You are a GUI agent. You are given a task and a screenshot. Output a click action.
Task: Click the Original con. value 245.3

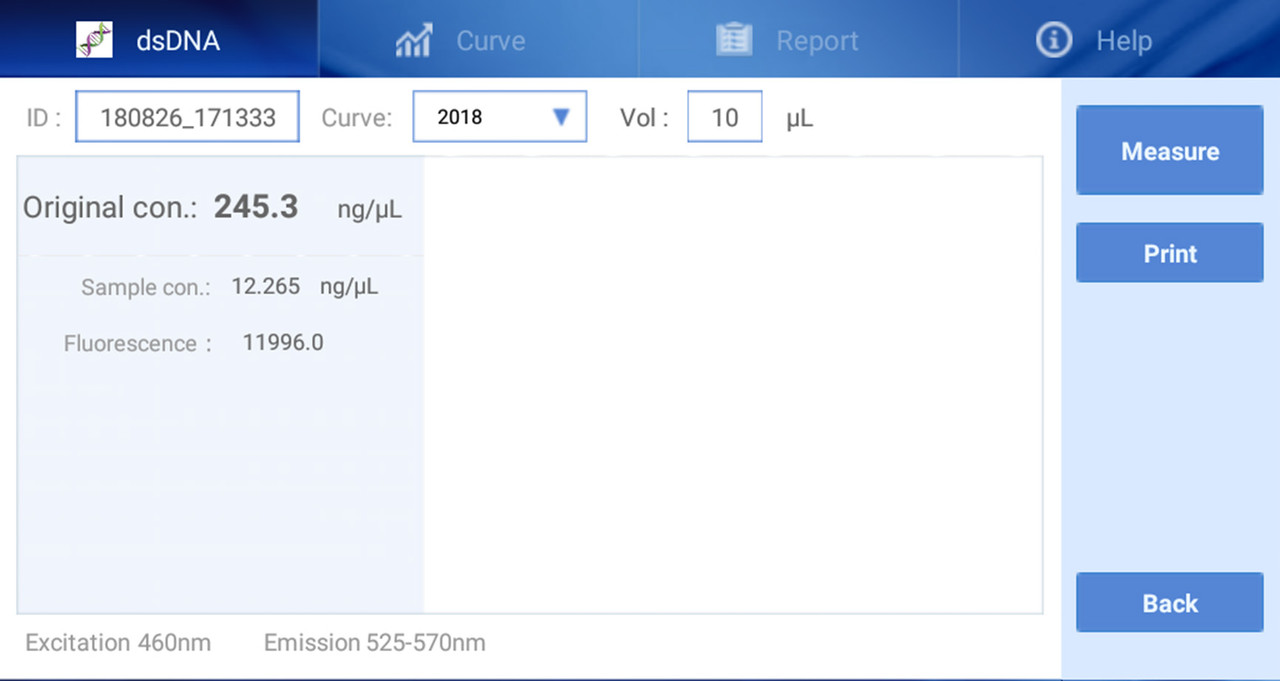pyautogui.click(x=256, y=207)
